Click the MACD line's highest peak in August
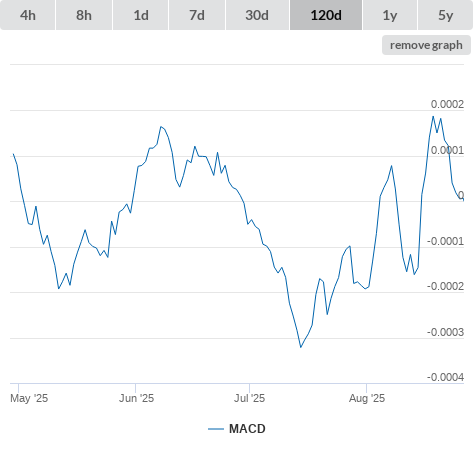 (x=433, y=116)
